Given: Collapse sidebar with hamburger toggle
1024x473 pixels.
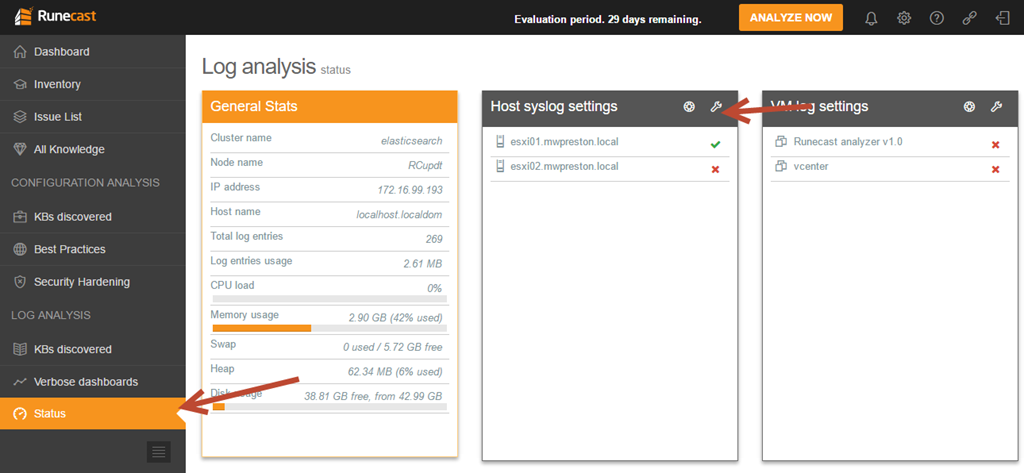Looking at the screenshot, I should click(159, 451).
